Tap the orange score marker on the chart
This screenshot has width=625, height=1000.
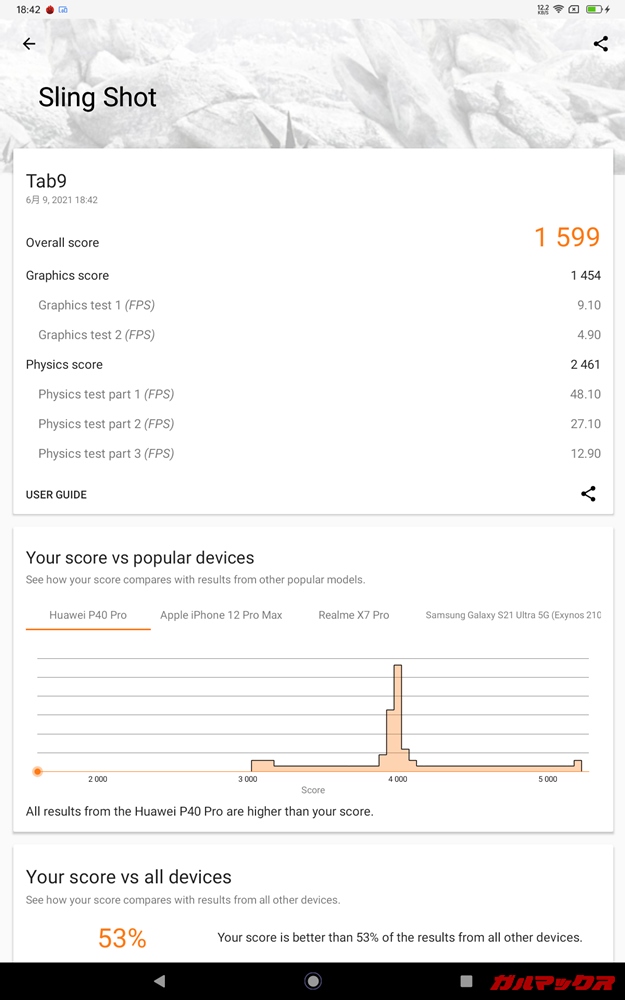(x=37, y=771)
